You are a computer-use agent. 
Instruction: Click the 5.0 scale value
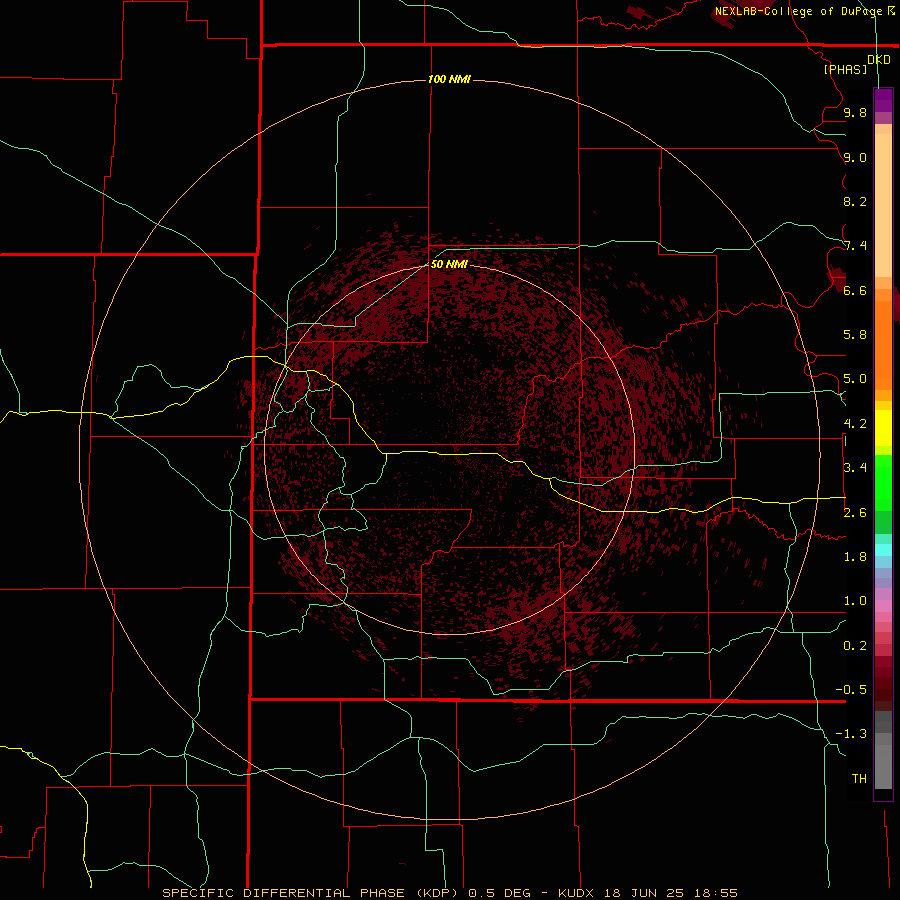point(855,379)
